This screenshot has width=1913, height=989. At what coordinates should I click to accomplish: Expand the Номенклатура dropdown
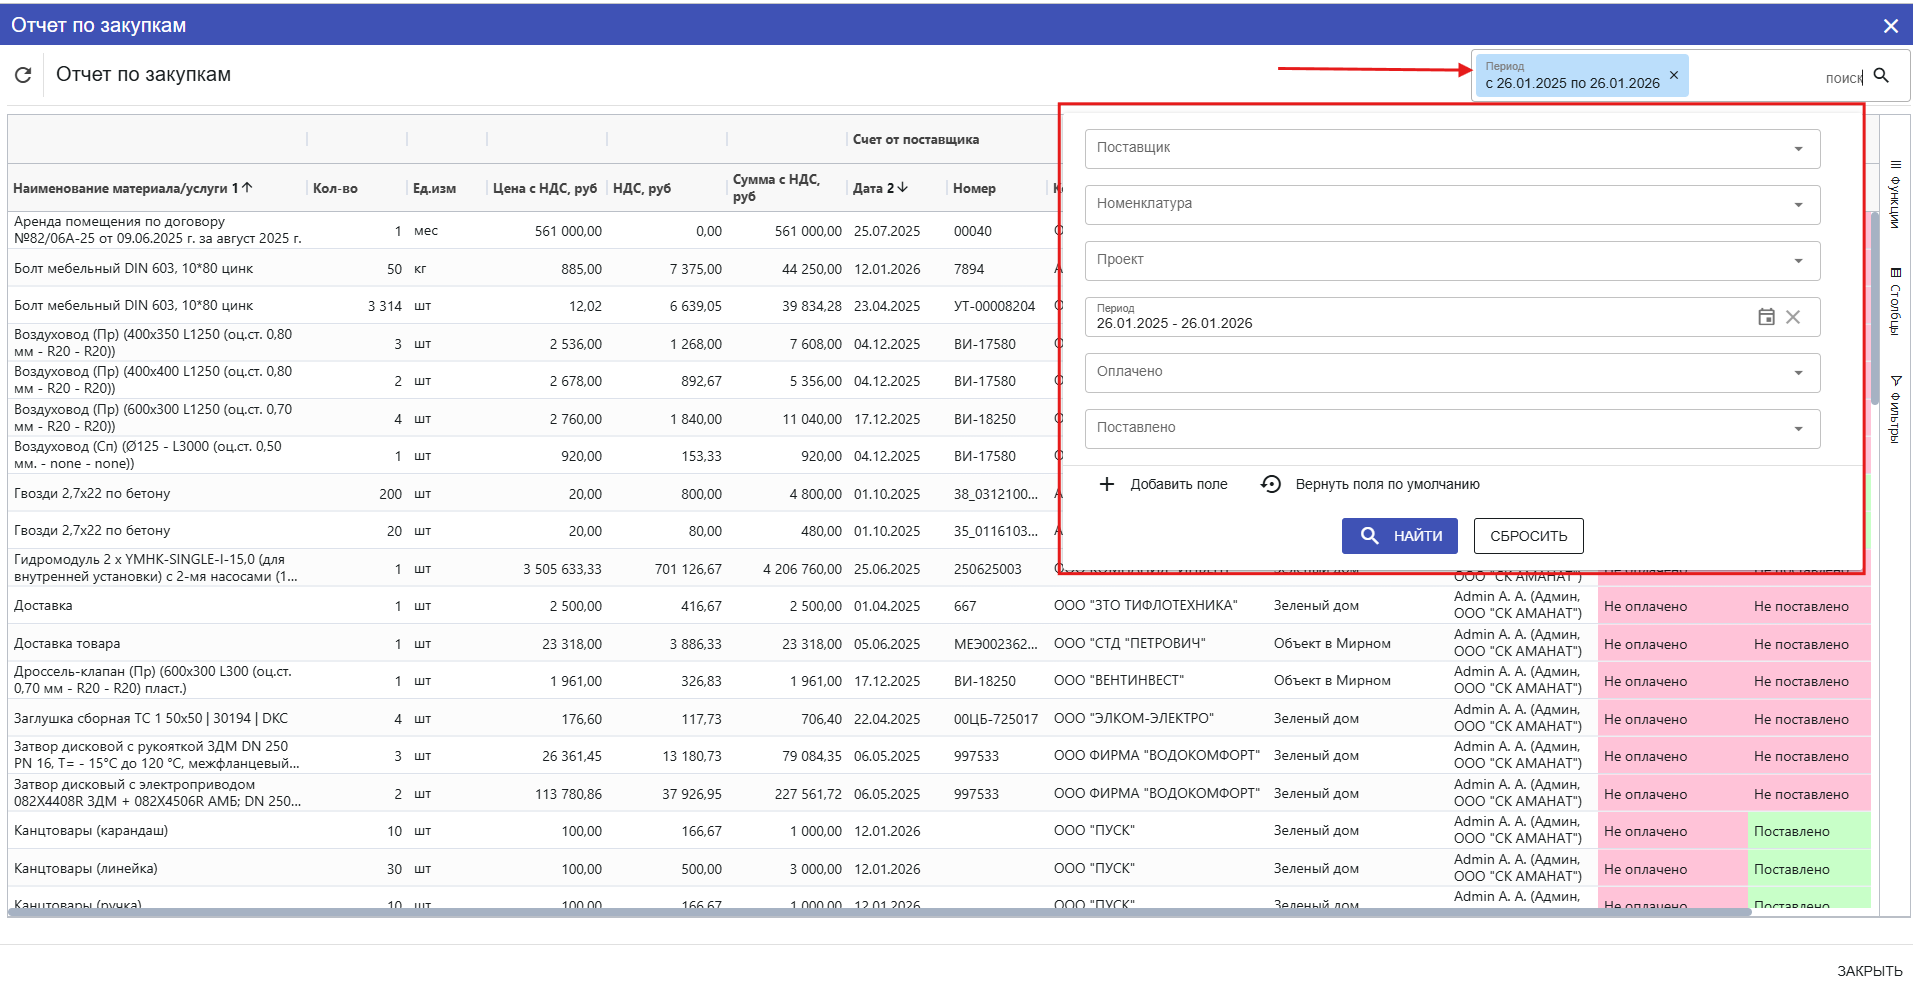[x=1798, y=205]
